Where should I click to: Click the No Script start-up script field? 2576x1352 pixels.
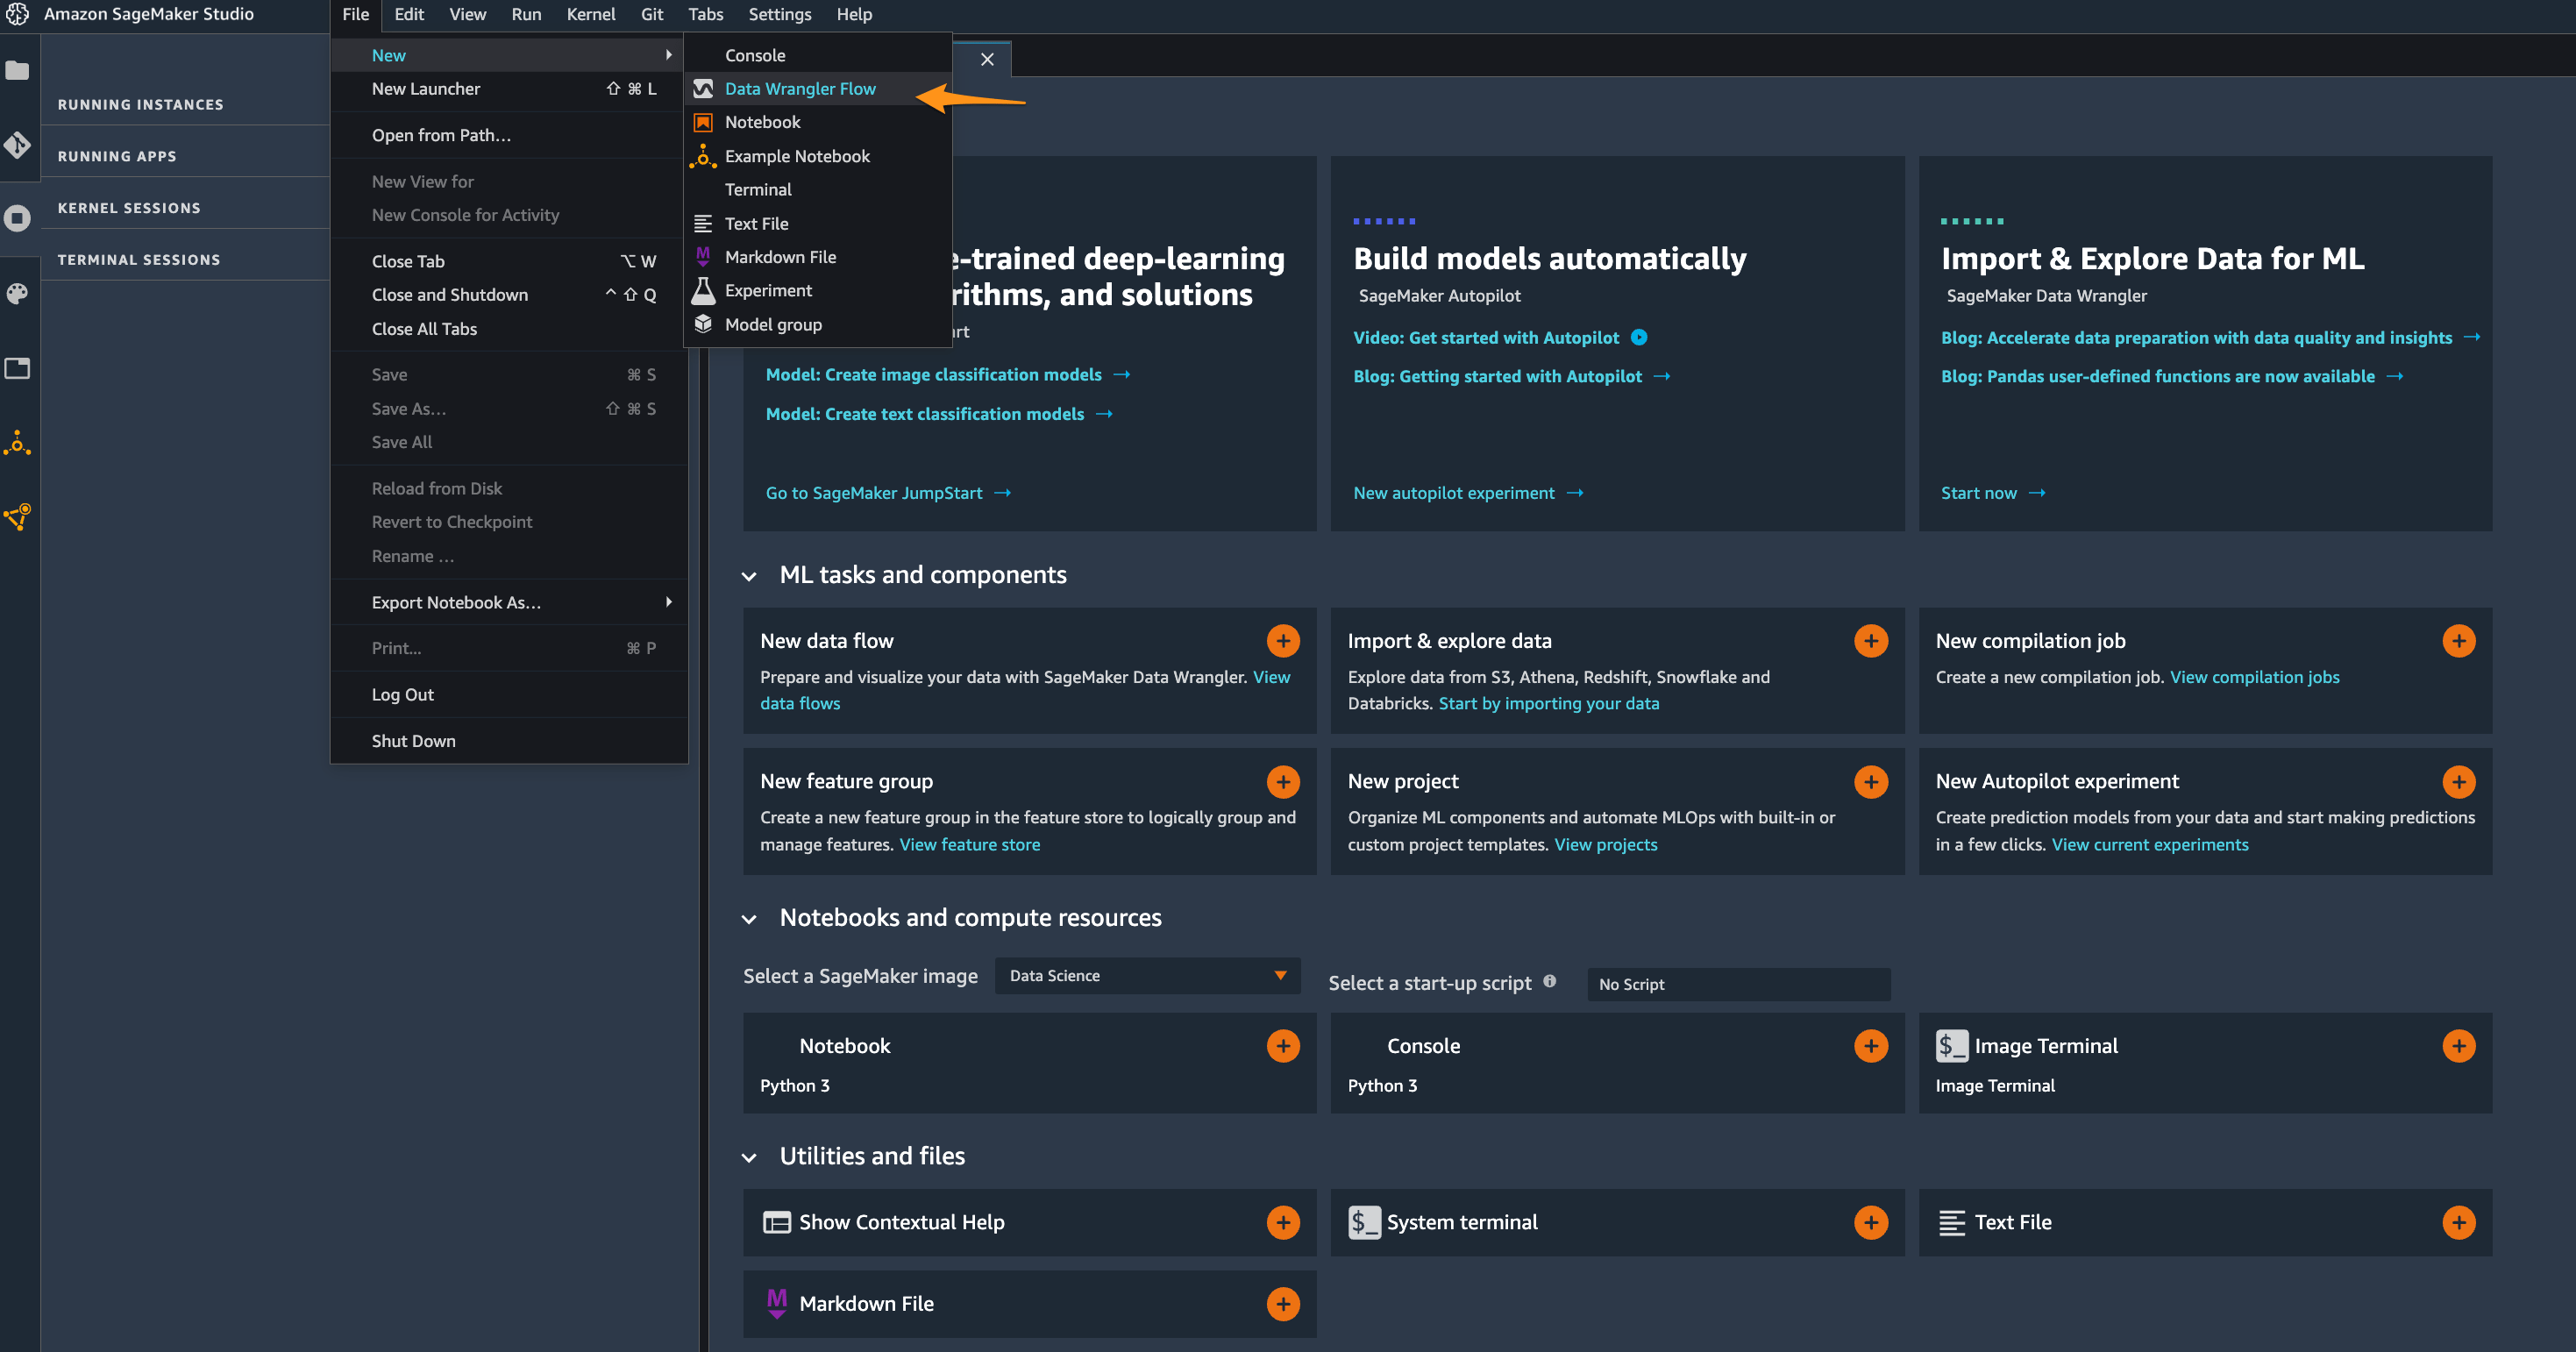point(1738,984)
